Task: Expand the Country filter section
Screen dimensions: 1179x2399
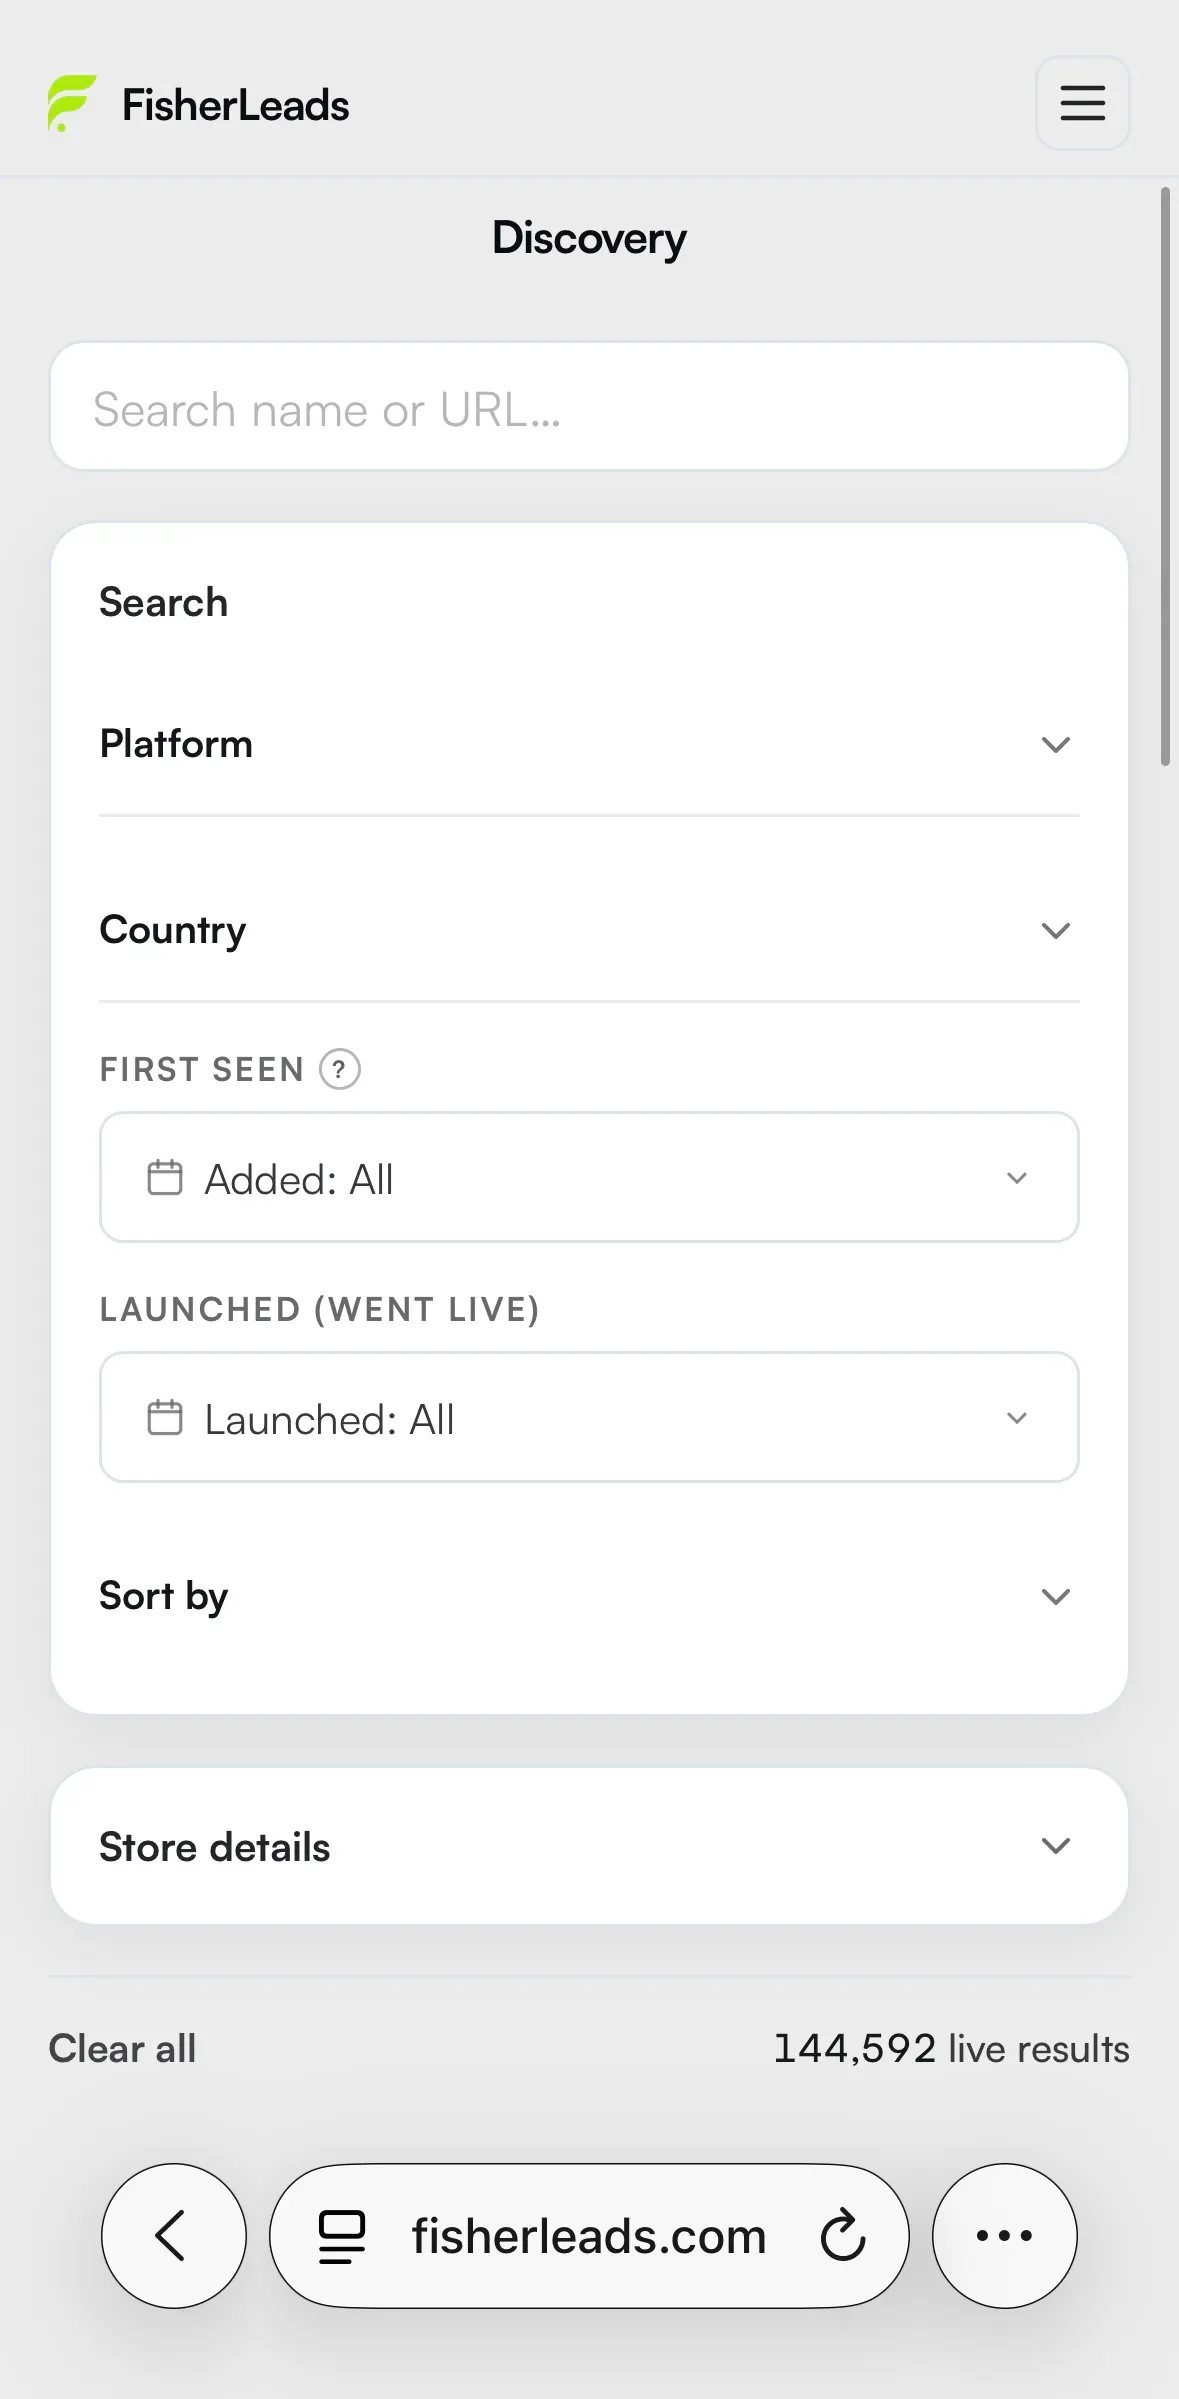Action: coord(589,930)
